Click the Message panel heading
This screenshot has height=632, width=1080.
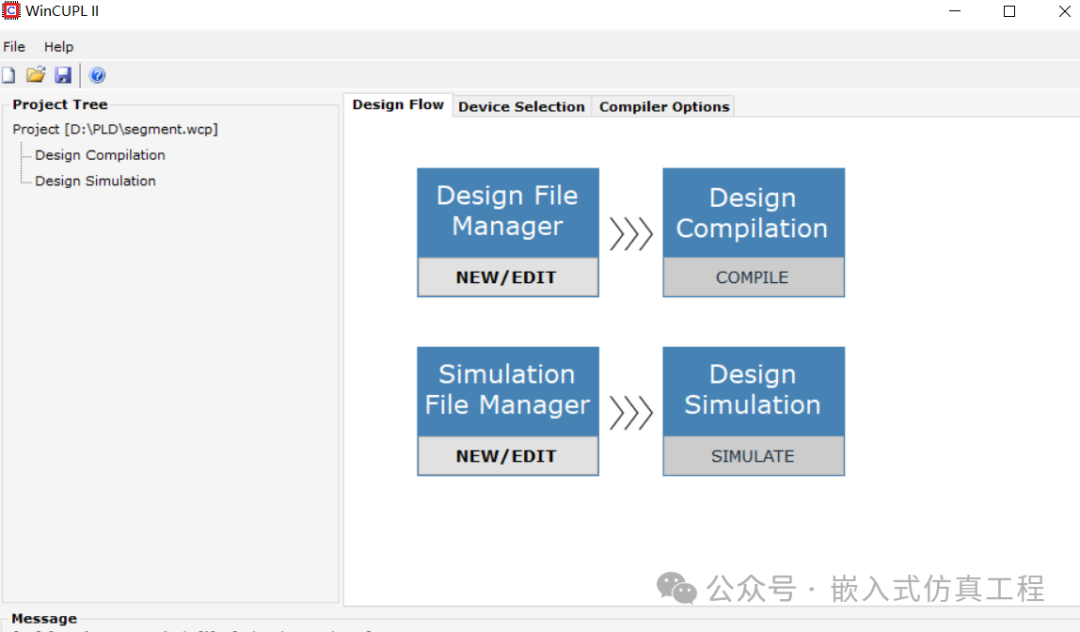(44, 618)
